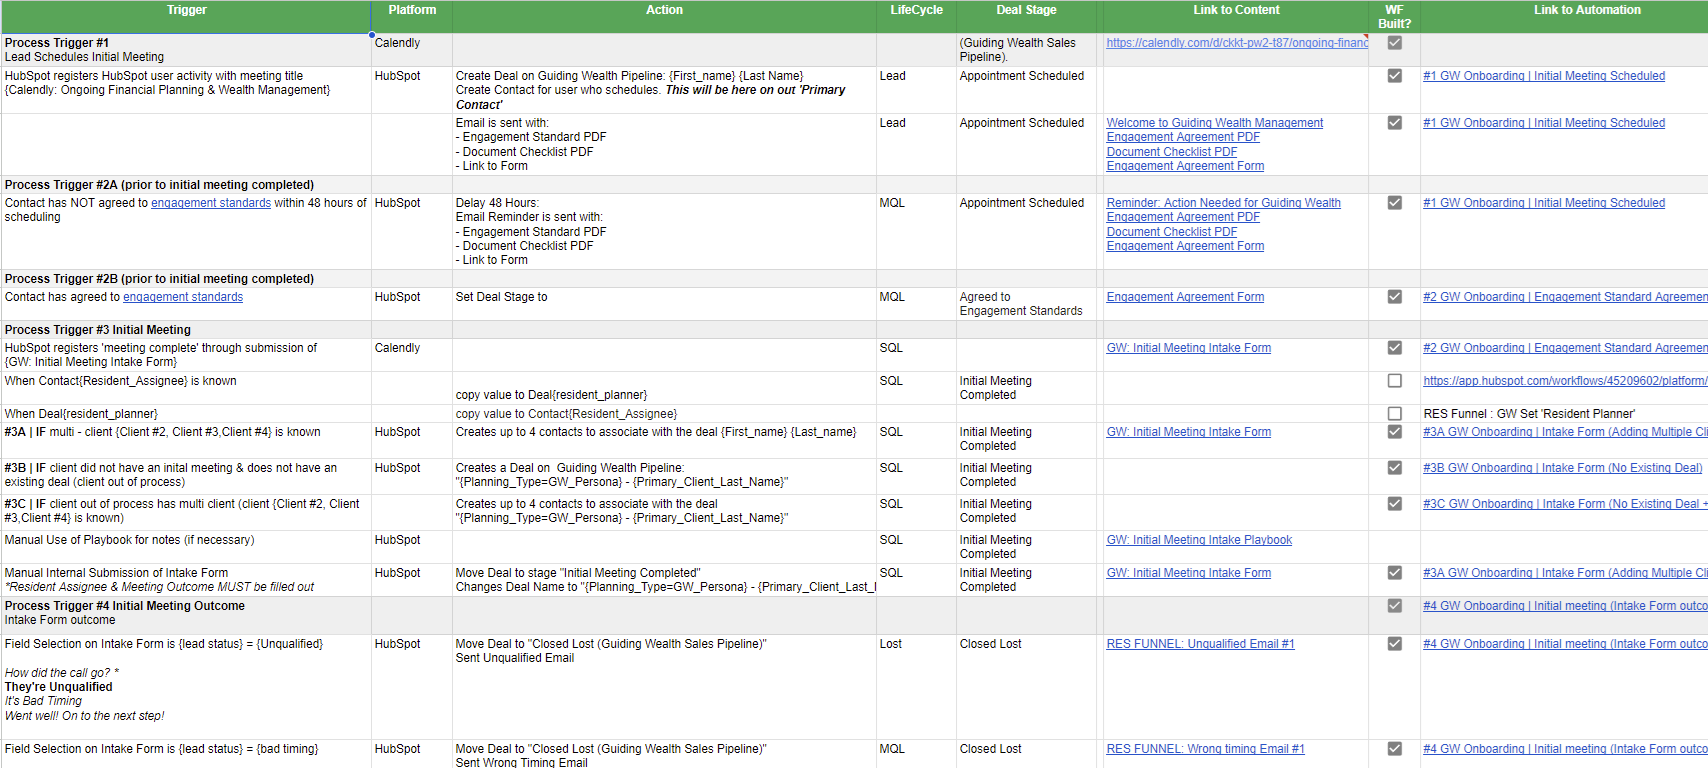Open Engagement Agreement Form link in 'Agreed to Engagement Standards' row
Viewport: 1708px width, 768px height.
(1185, 297)
